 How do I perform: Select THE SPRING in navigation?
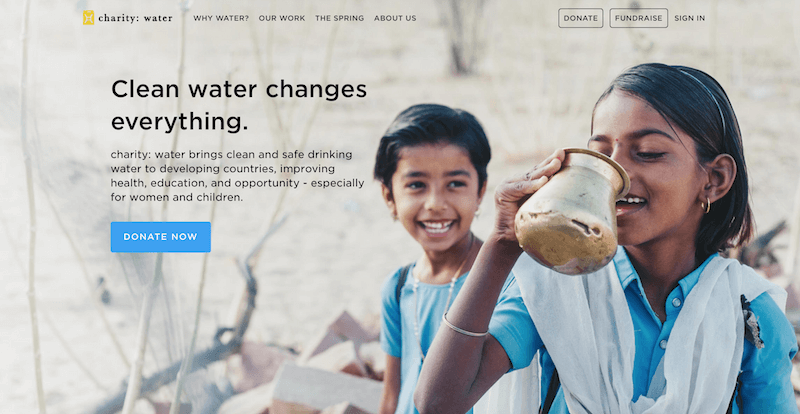click(339, 18)
